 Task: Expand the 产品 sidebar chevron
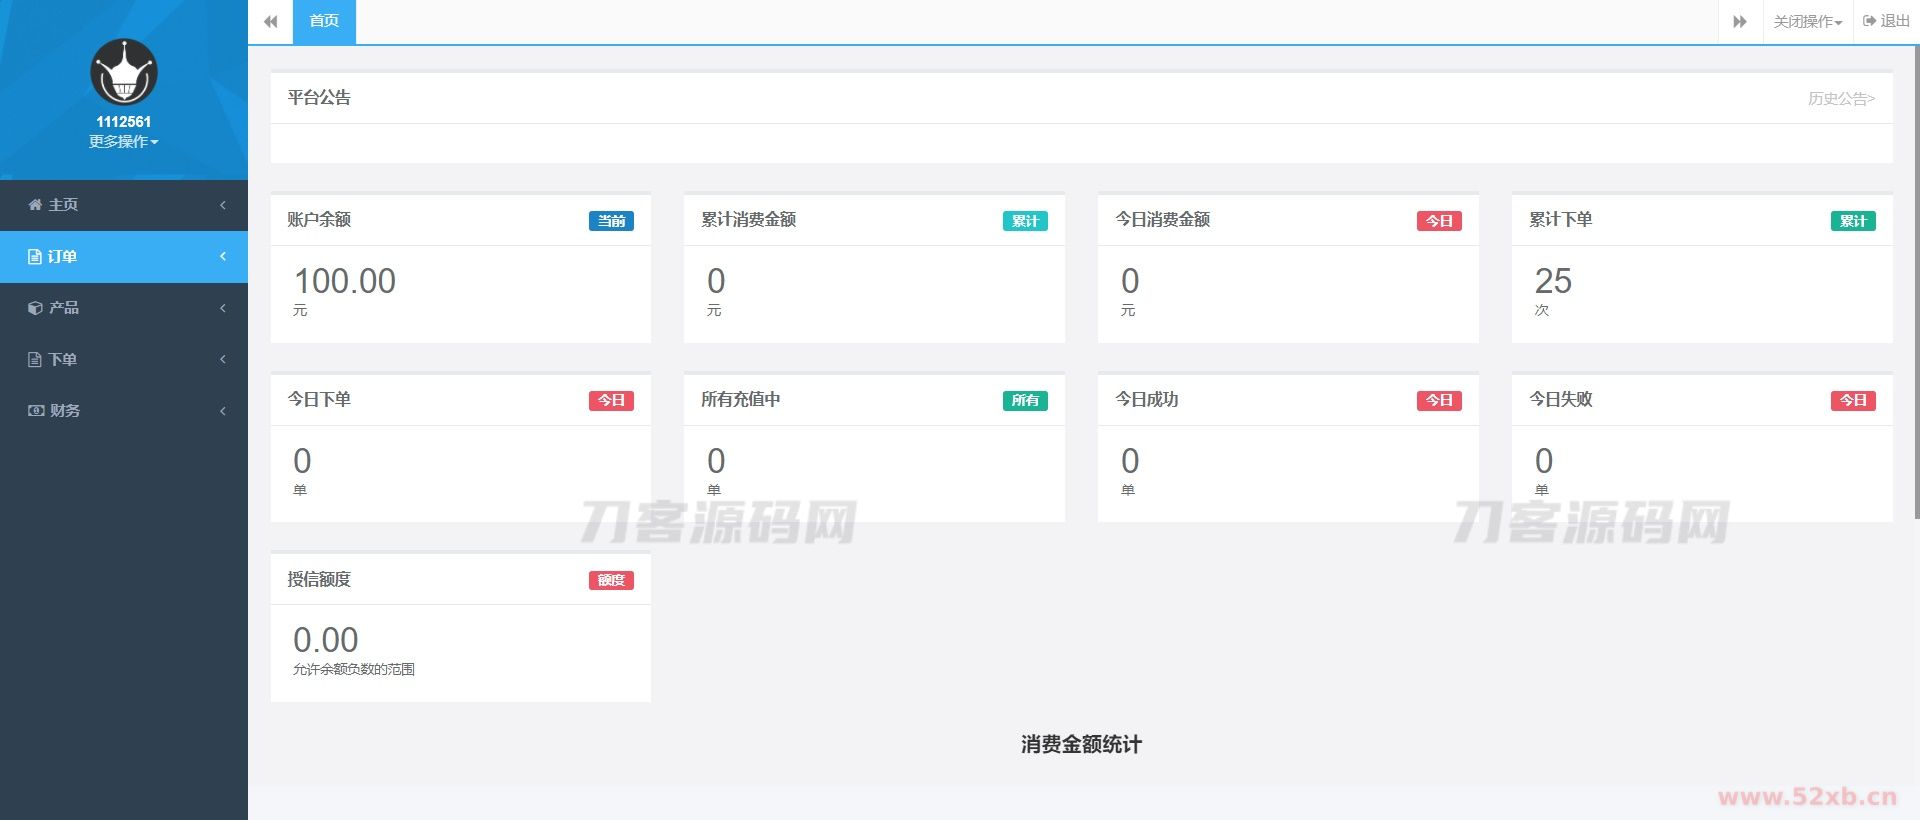223,308
